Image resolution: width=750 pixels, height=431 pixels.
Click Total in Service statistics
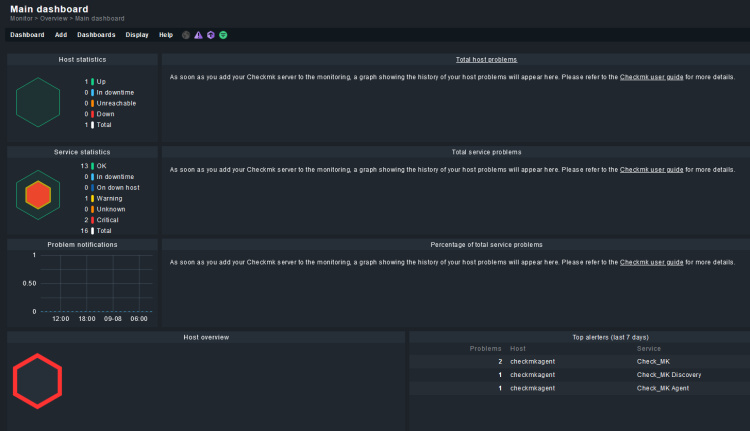[104, 231]
